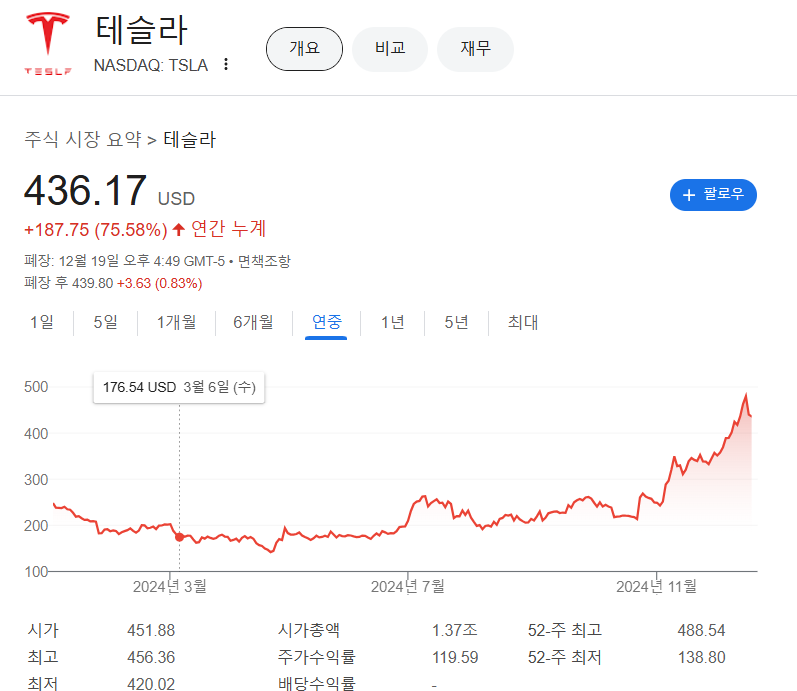Image resolution: width=797 pixels, height=691 pixels.
Task: Click the chart peak near December
Action: coord(746,395)
